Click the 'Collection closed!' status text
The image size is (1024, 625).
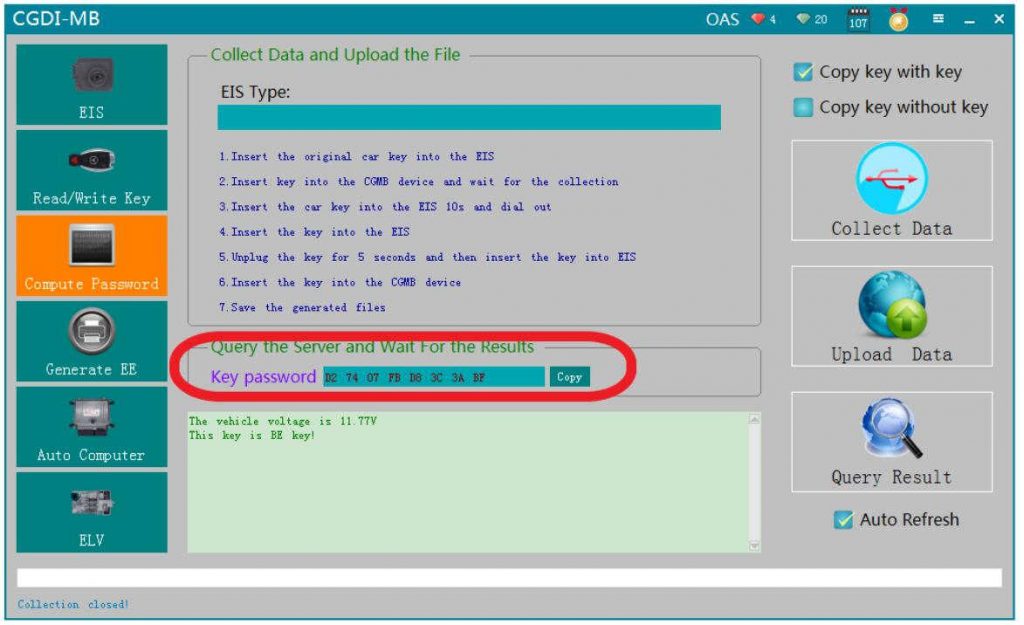click(x=73, y=605)
